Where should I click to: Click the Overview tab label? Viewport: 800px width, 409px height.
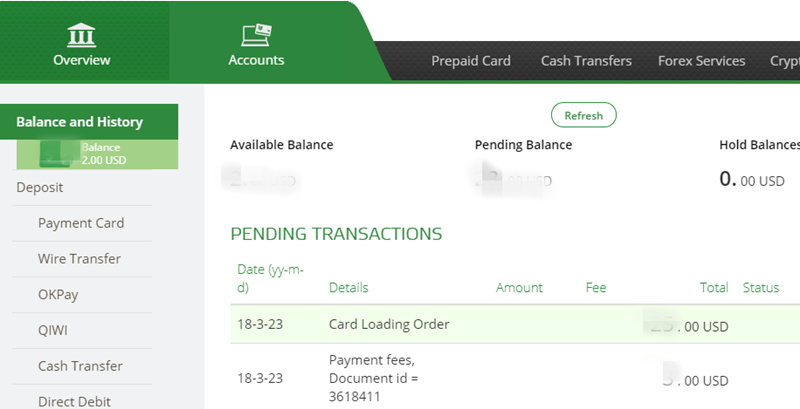coord(82,60)
